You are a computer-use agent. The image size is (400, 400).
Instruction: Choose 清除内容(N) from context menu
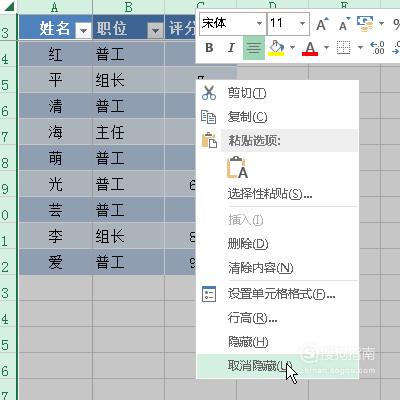[277, 268]
